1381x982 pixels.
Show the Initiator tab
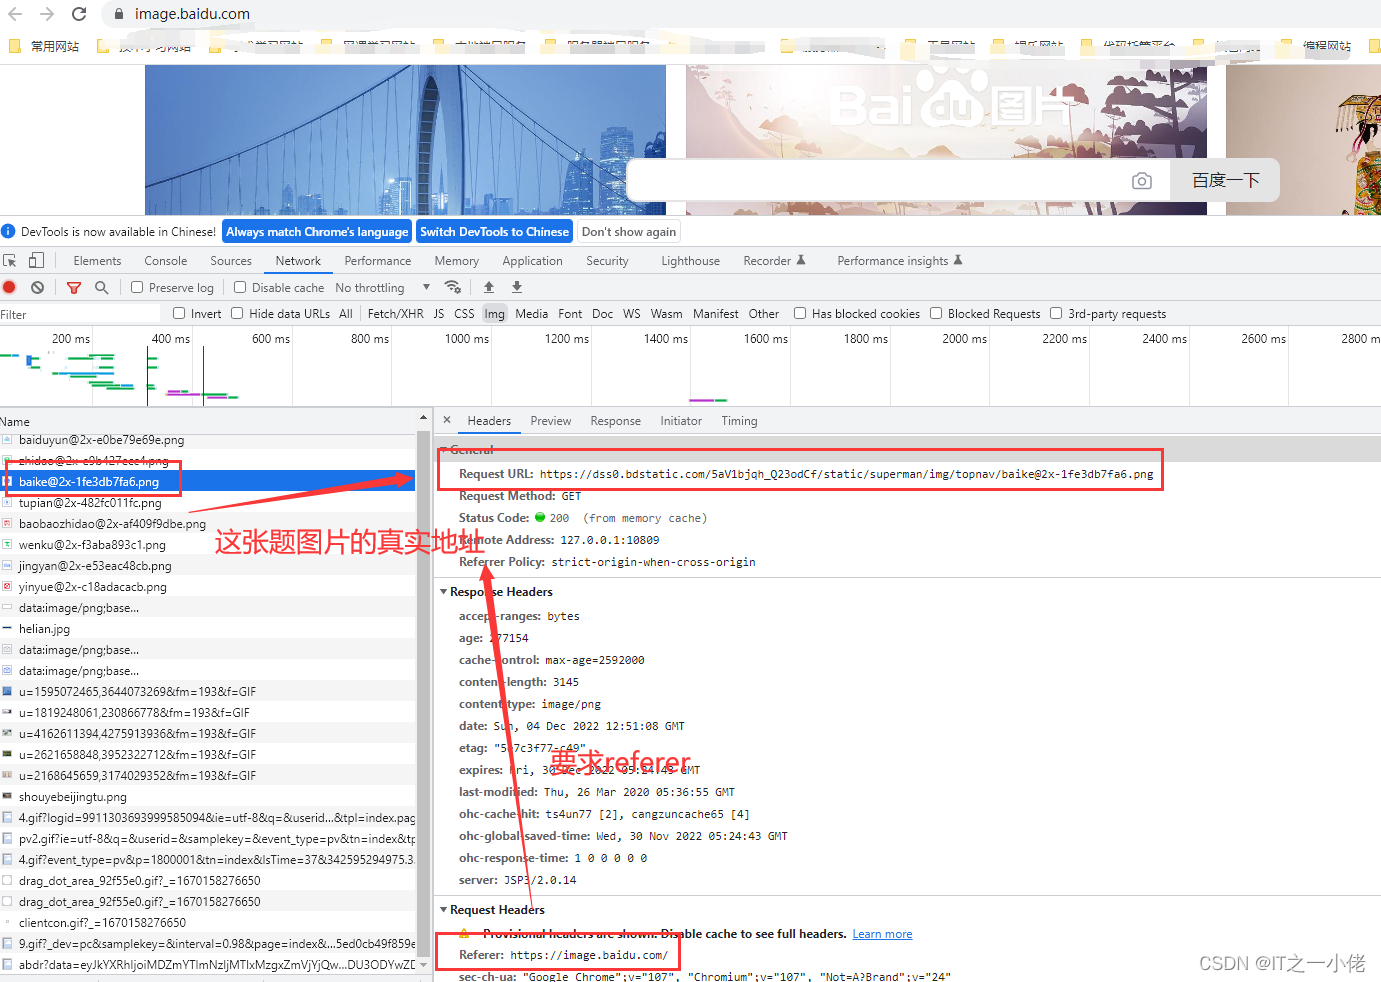click(681, 421)
